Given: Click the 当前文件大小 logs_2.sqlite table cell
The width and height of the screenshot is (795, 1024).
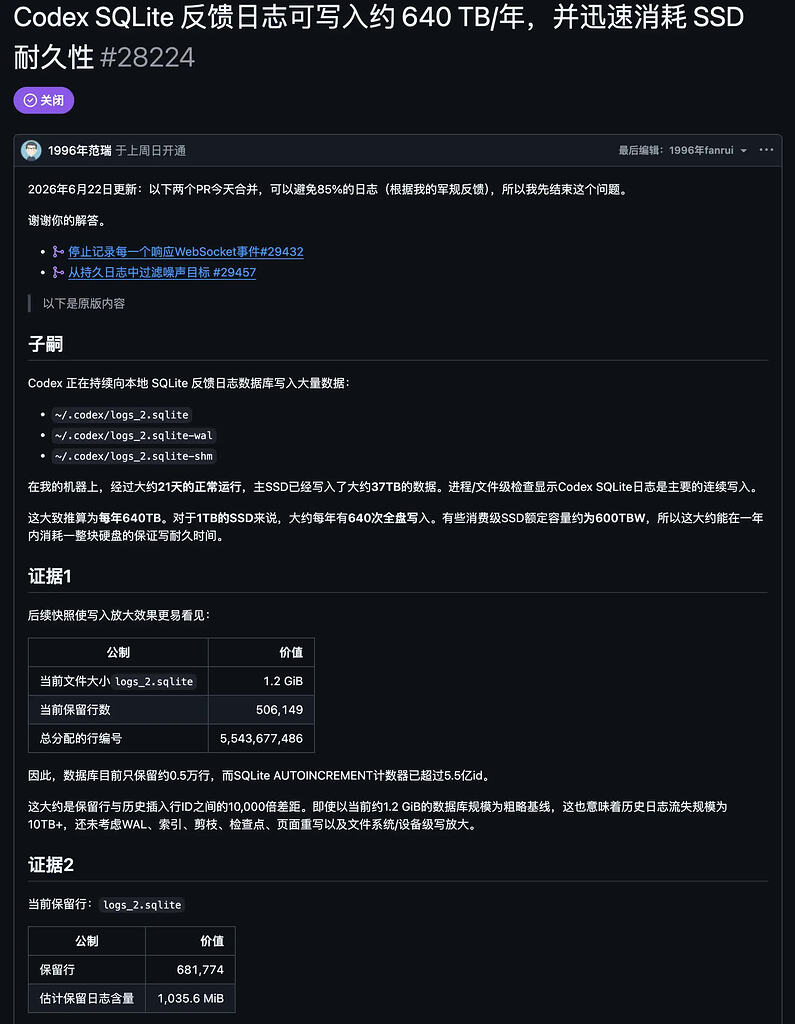Looking at the screenshot, I should pos(118,681).
